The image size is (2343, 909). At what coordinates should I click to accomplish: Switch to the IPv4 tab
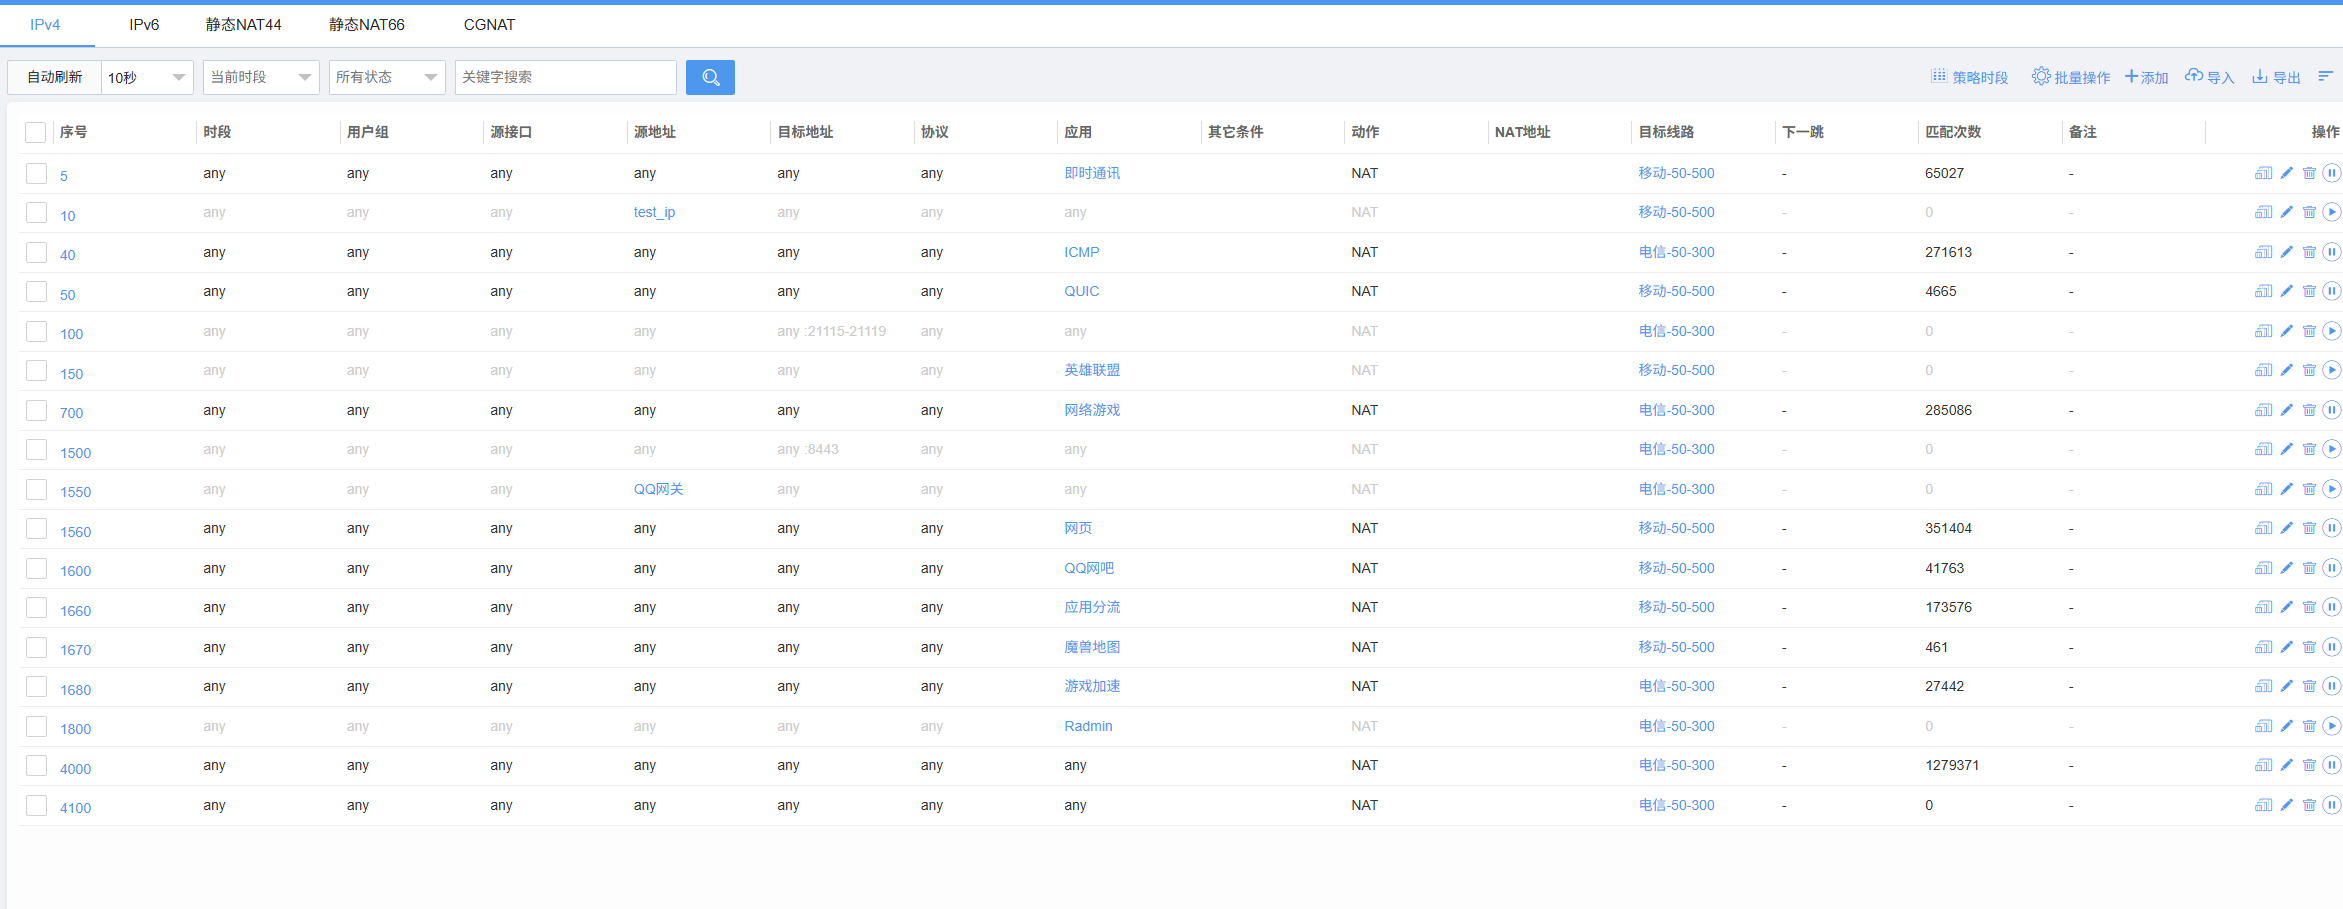[46, 25]
